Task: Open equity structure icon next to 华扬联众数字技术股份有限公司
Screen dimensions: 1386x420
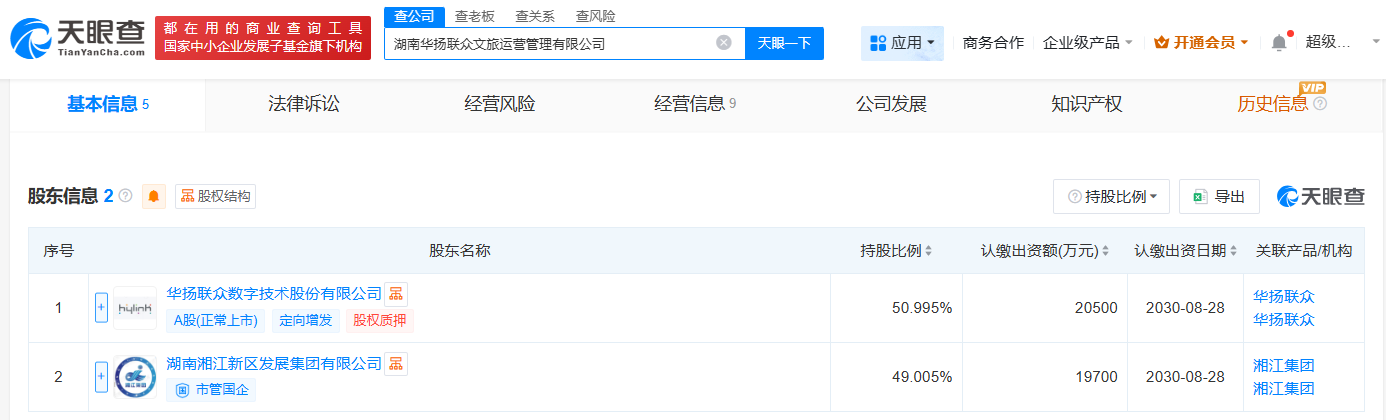Action: (x=396, y=294)
